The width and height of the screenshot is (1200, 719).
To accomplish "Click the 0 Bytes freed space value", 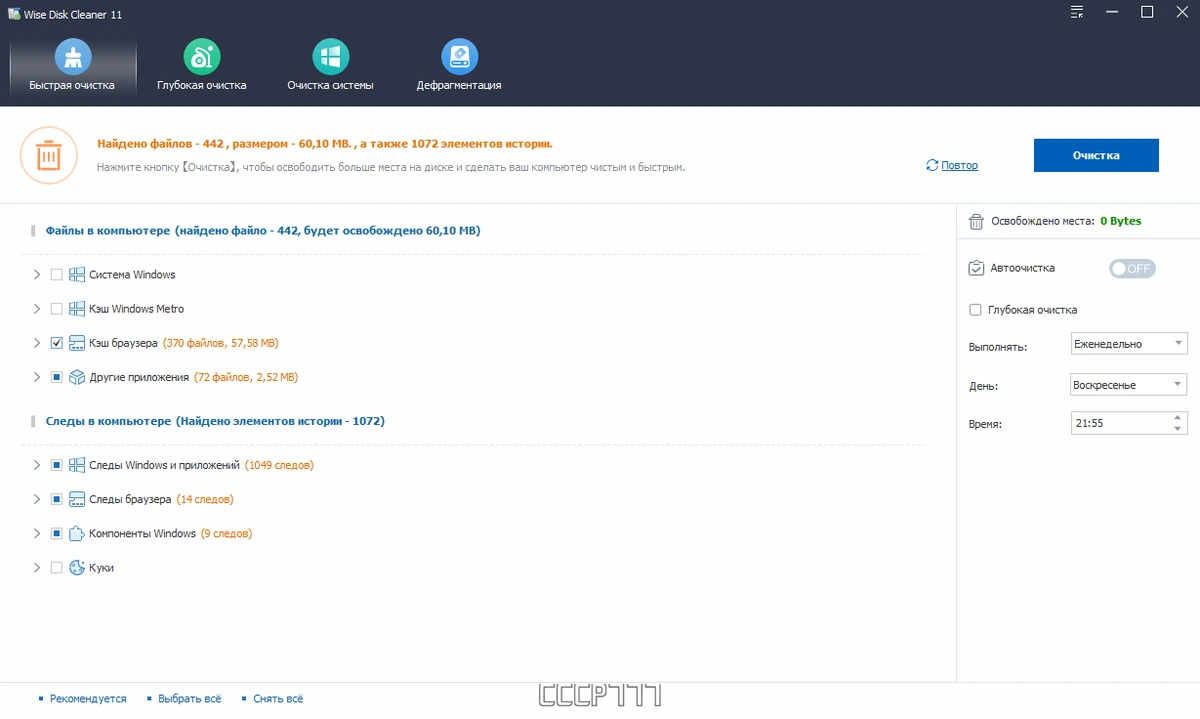I will point(1121,221).
